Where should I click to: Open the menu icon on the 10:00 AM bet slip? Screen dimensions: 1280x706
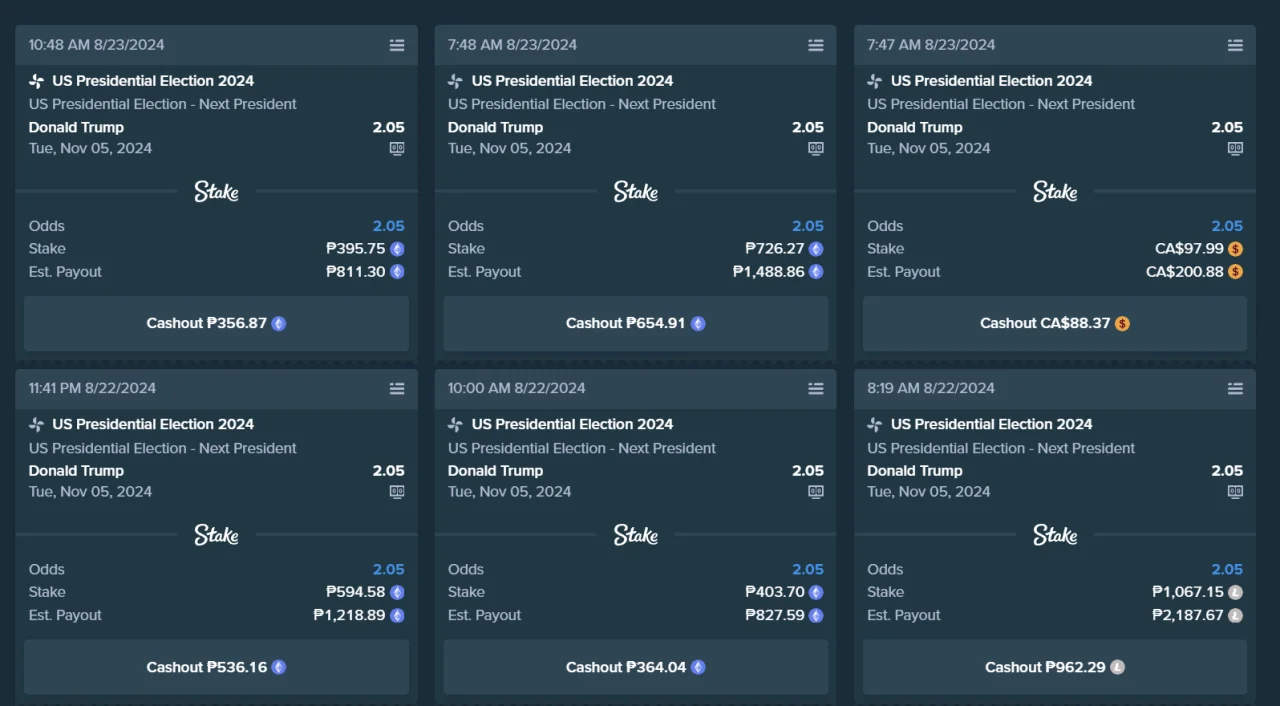[x=816, y=388]
